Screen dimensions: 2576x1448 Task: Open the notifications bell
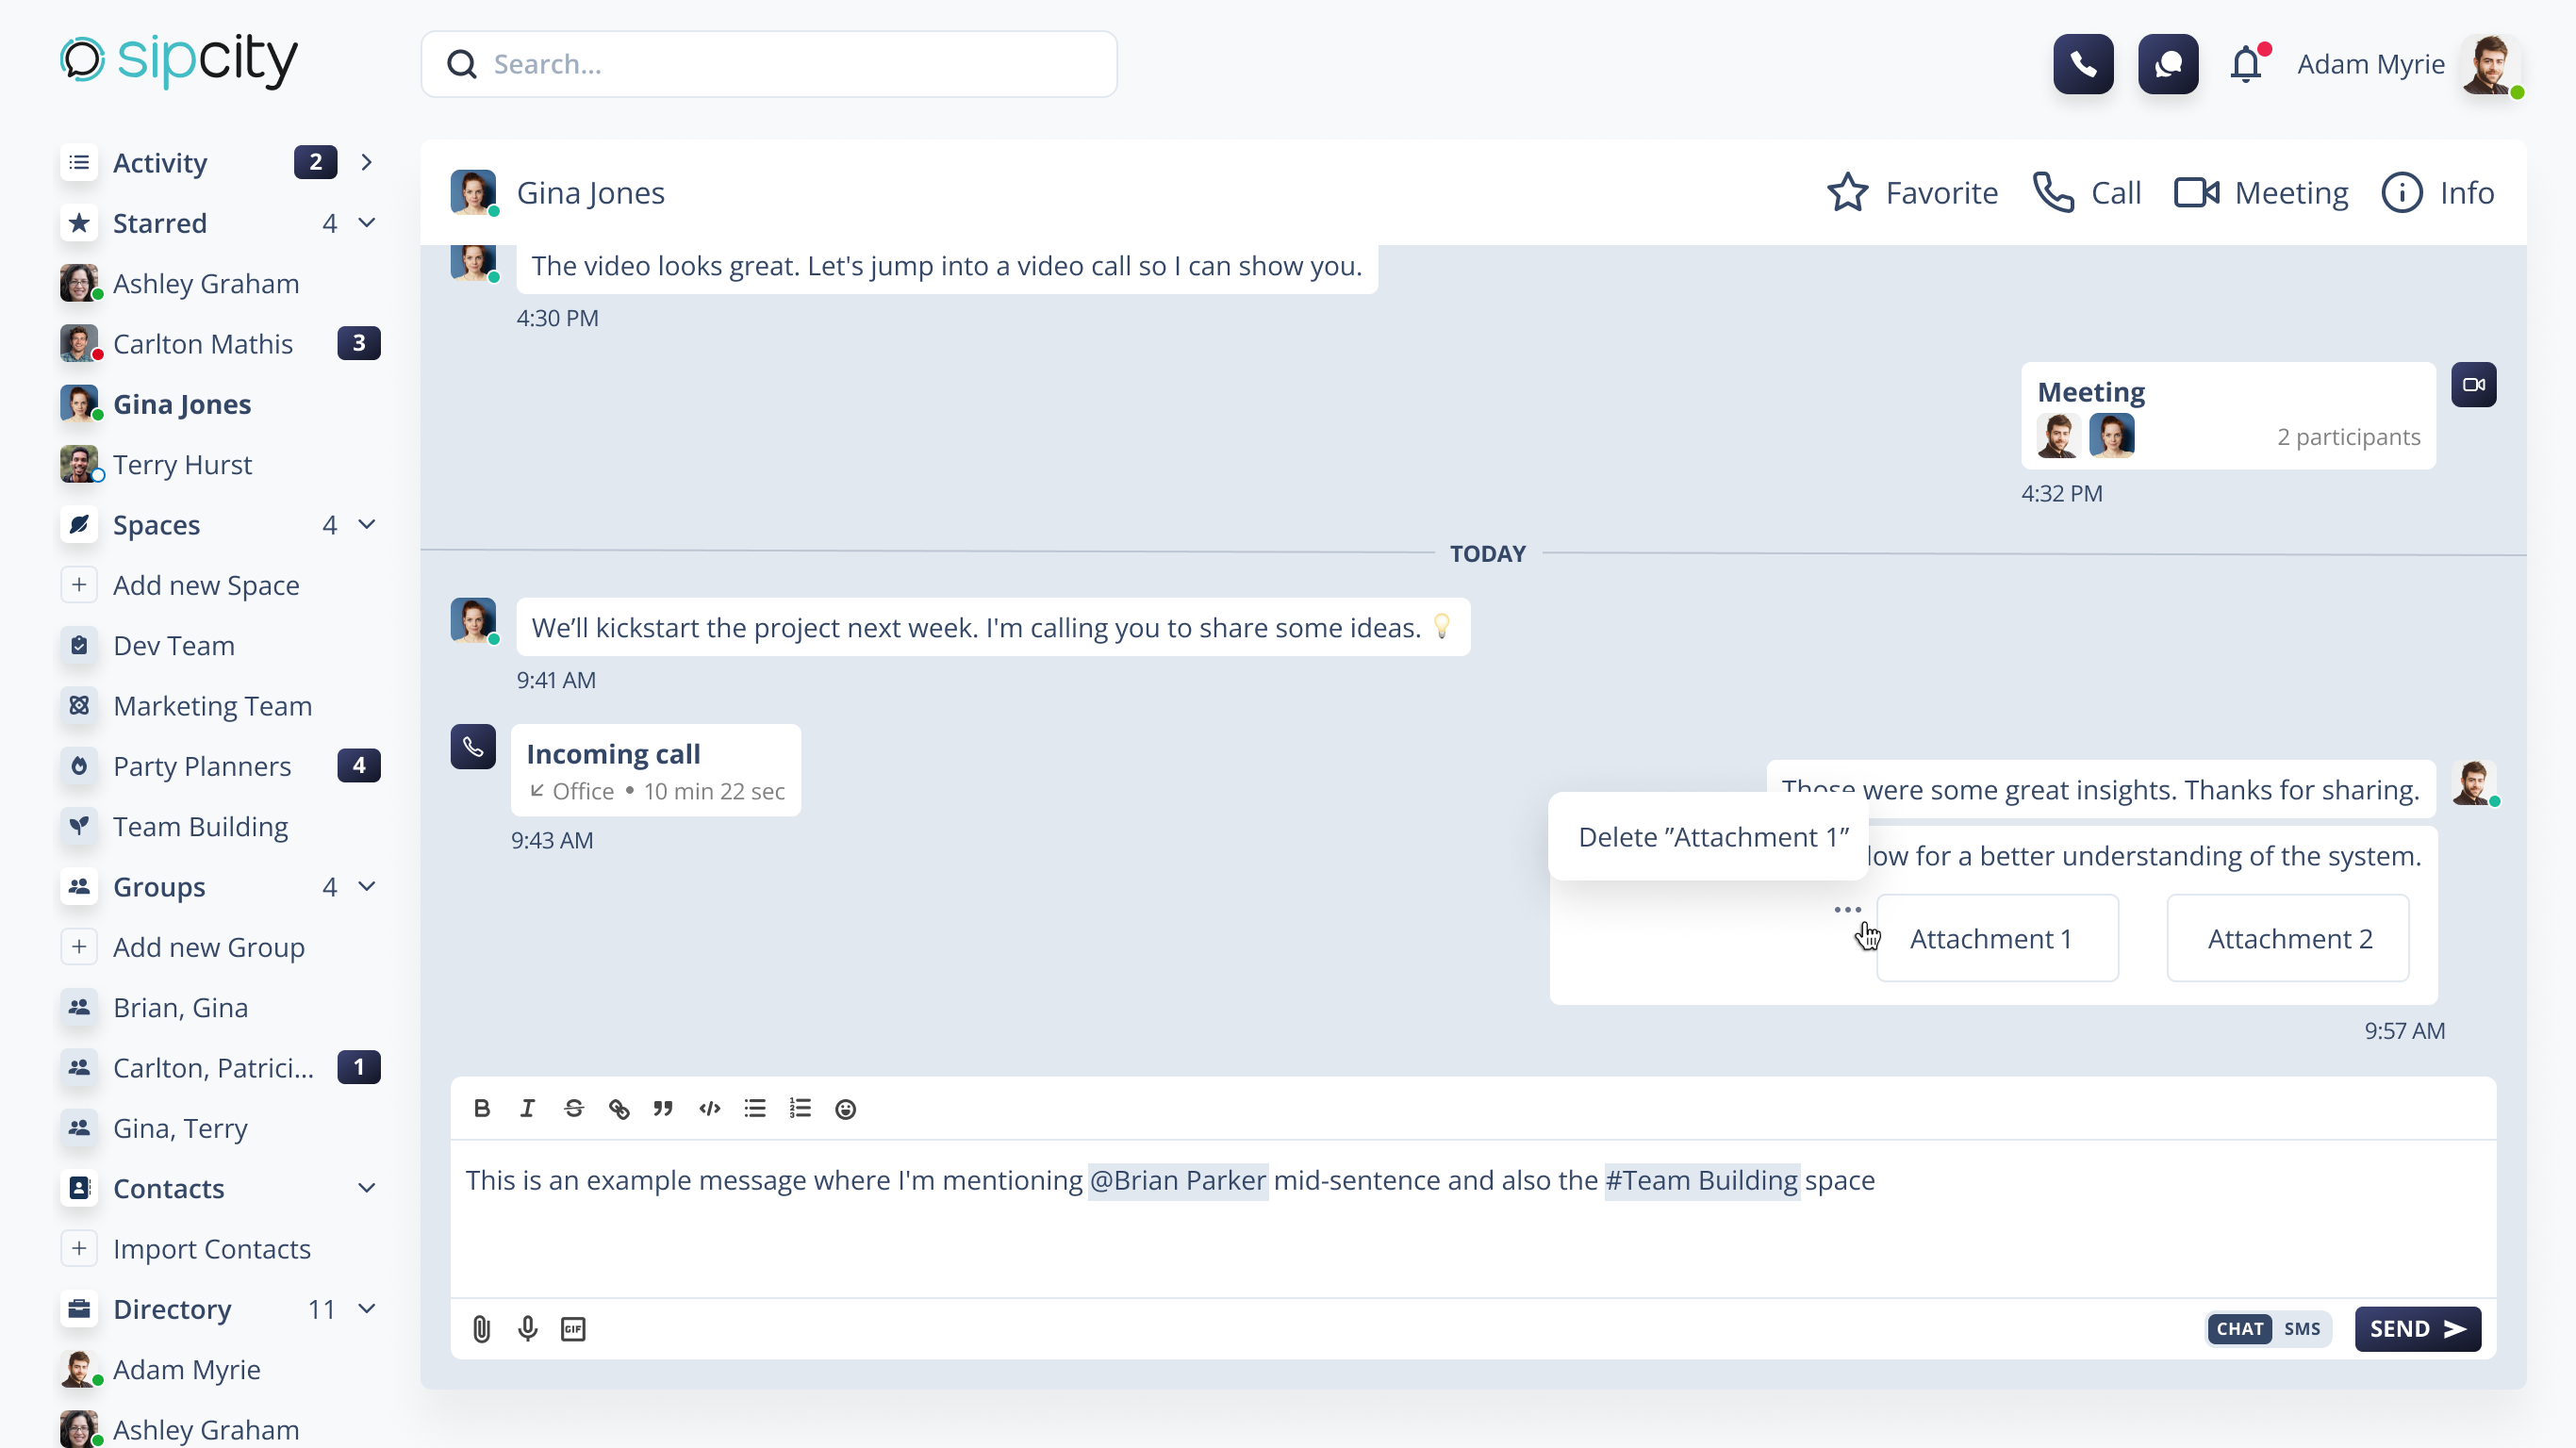2246,64
